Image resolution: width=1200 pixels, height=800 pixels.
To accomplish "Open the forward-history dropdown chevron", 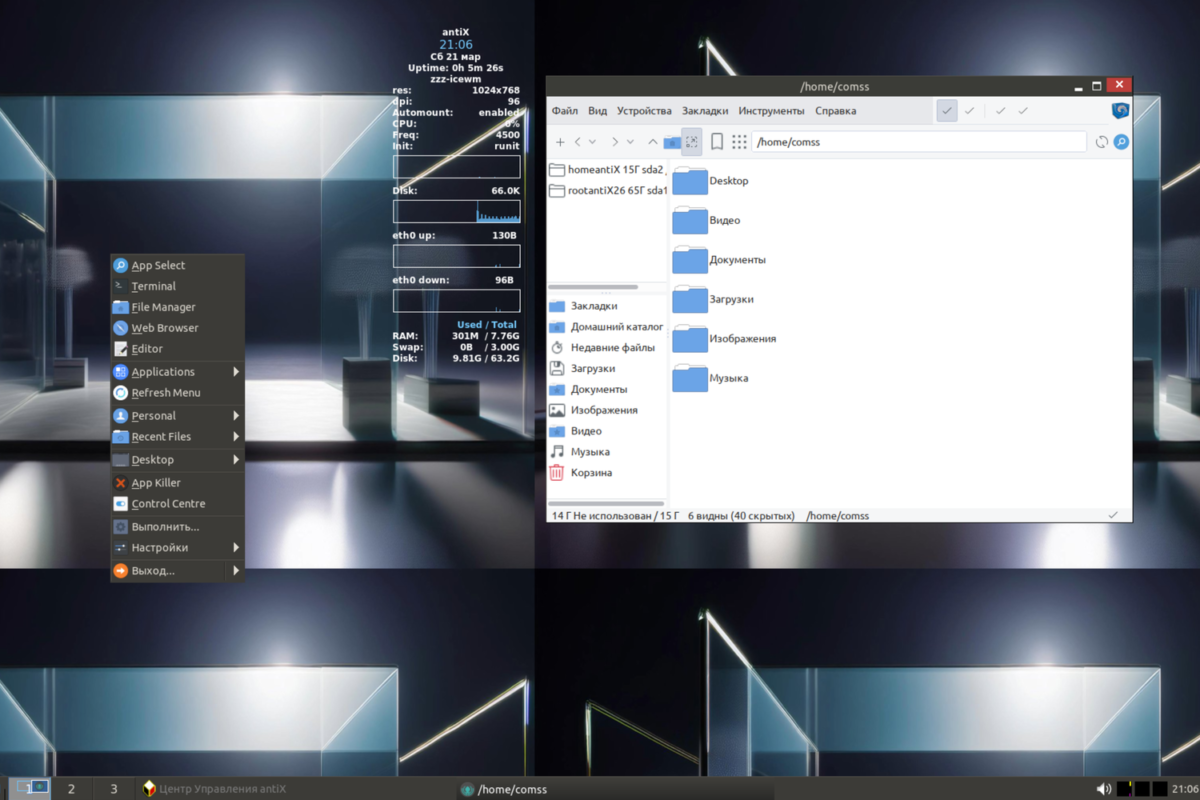I will pyautogui.click(x=630, y=142).
